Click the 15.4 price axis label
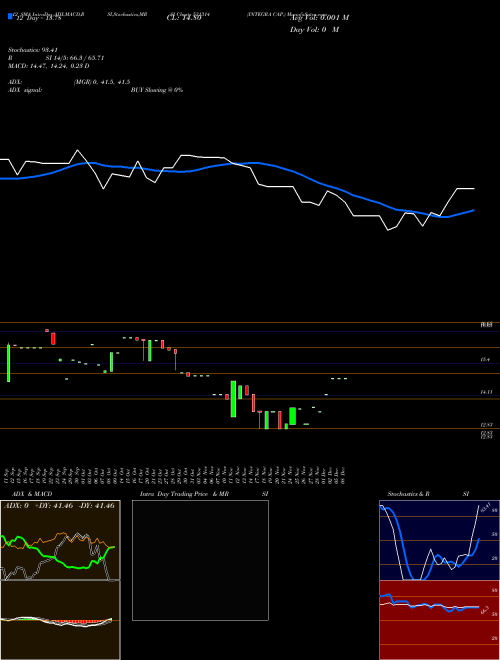The height and width of the screenshot is (660, 500). (485, 360)
